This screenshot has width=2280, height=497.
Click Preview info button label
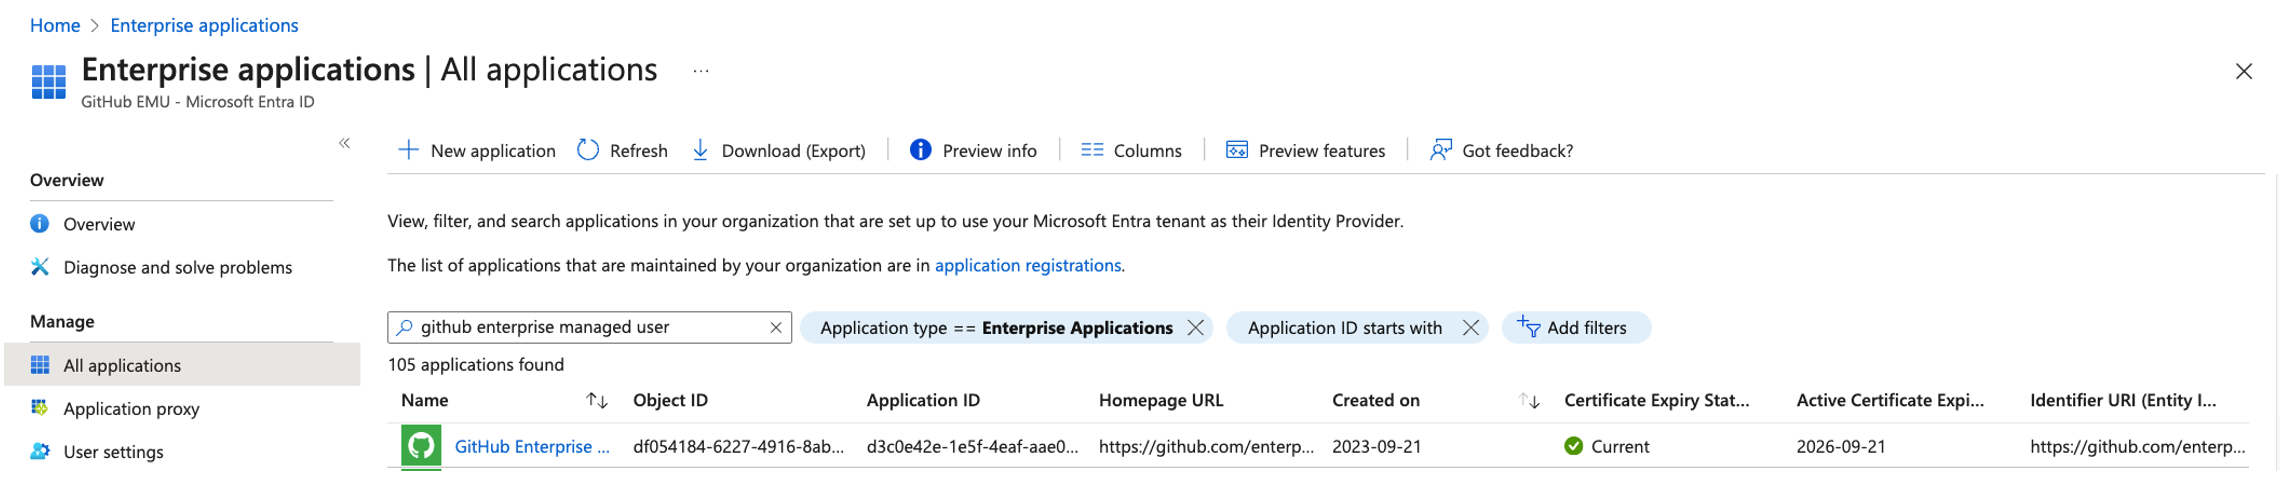(x=989, y=151)
